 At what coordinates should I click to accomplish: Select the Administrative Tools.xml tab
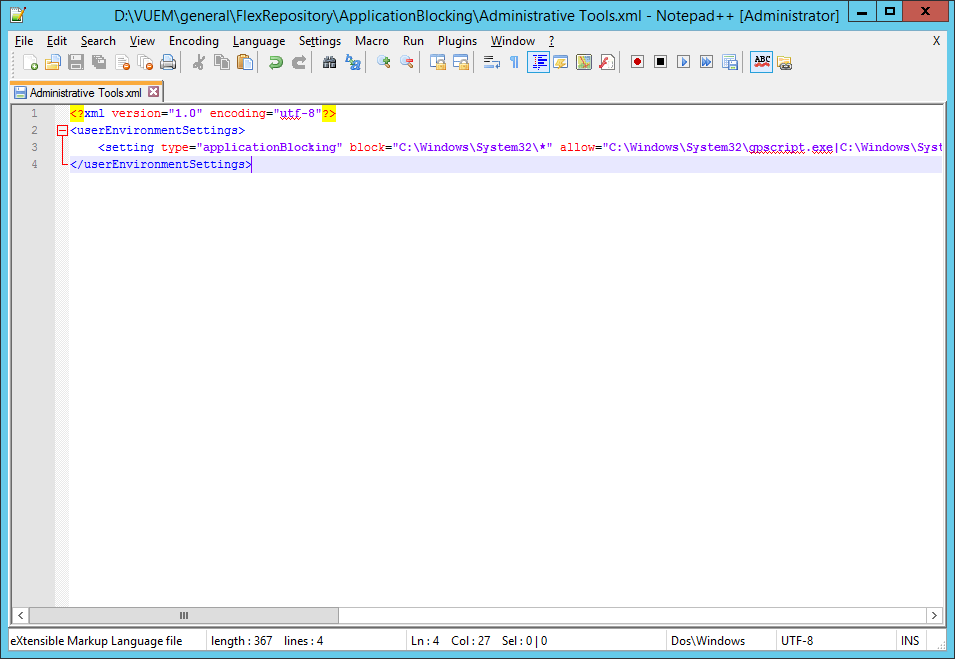[85, 93]
